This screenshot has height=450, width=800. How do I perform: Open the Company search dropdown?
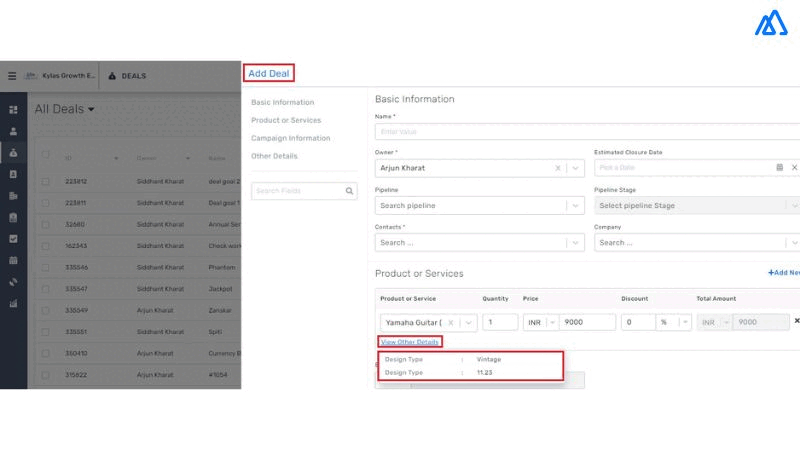coord(794,243)
